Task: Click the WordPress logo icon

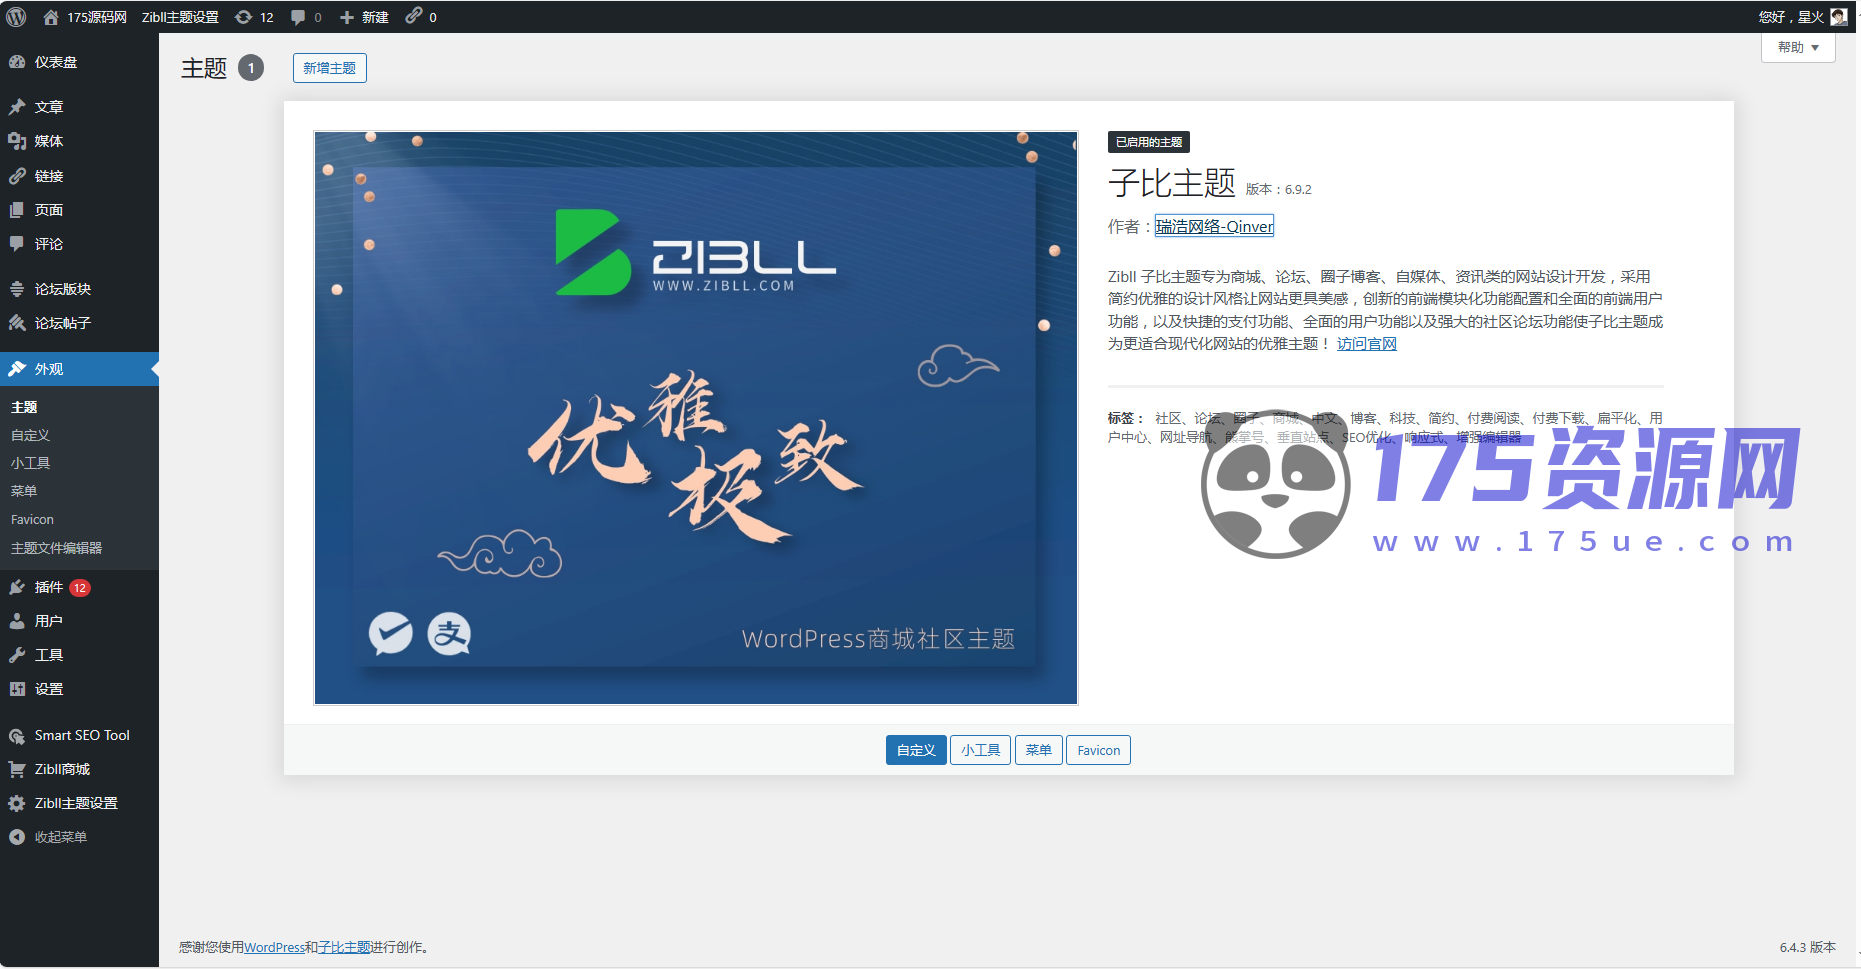Action: click(x=16, y=17)
